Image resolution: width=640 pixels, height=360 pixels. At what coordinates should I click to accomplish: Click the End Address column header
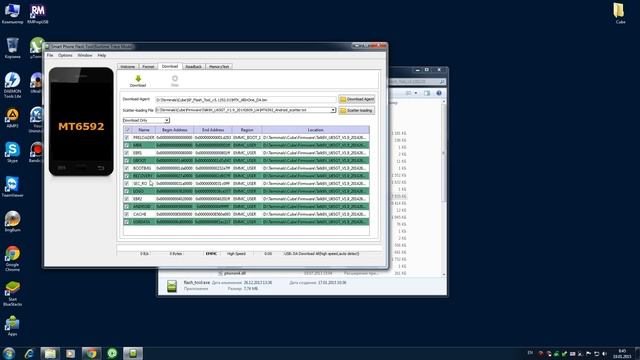pyautogui.click(x=213, y=130)
